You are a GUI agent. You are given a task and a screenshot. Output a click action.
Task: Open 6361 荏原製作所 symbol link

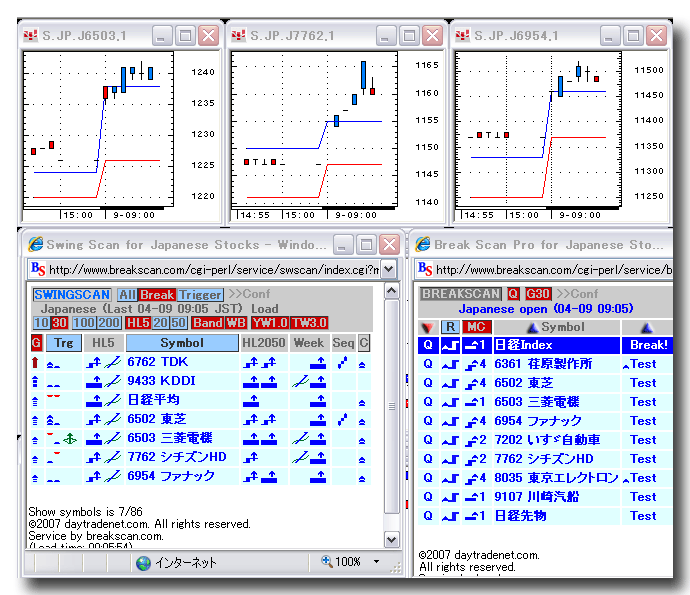click(543, 364)
